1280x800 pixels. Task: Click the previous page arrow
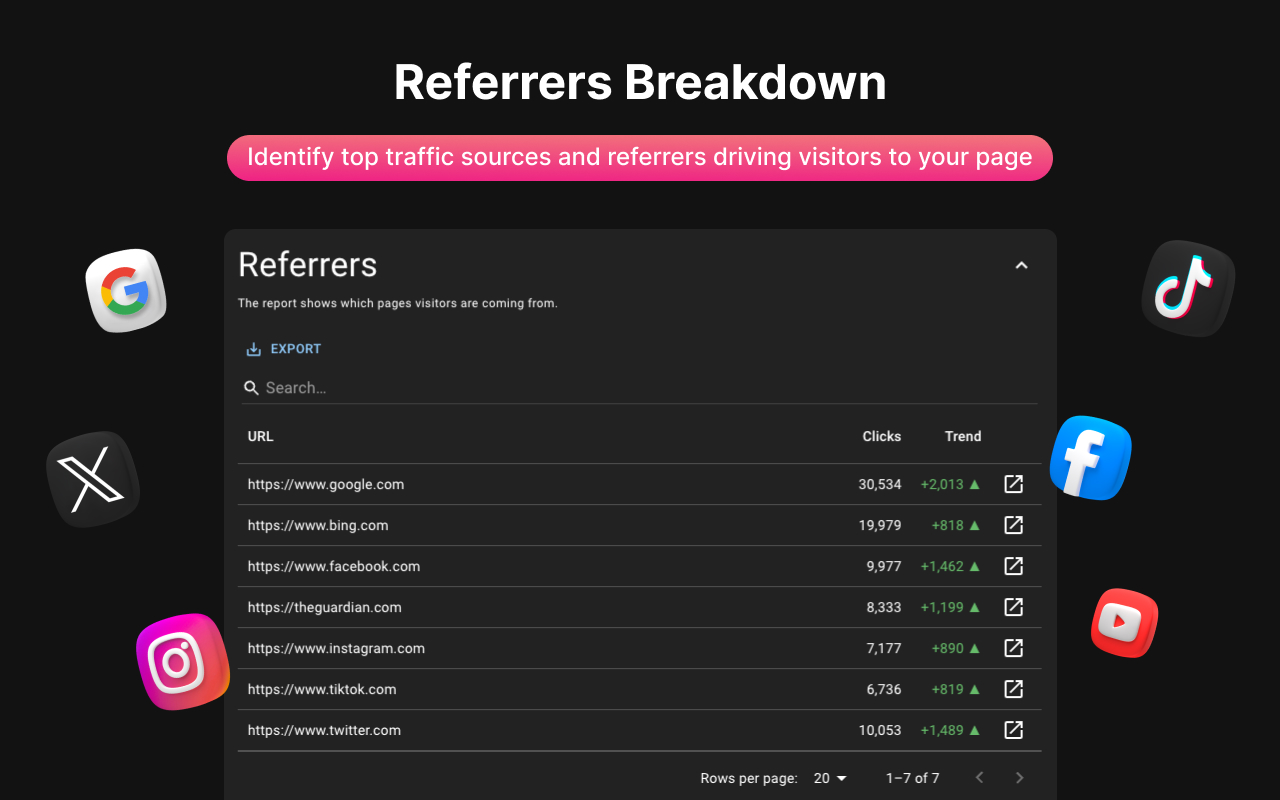979,777
